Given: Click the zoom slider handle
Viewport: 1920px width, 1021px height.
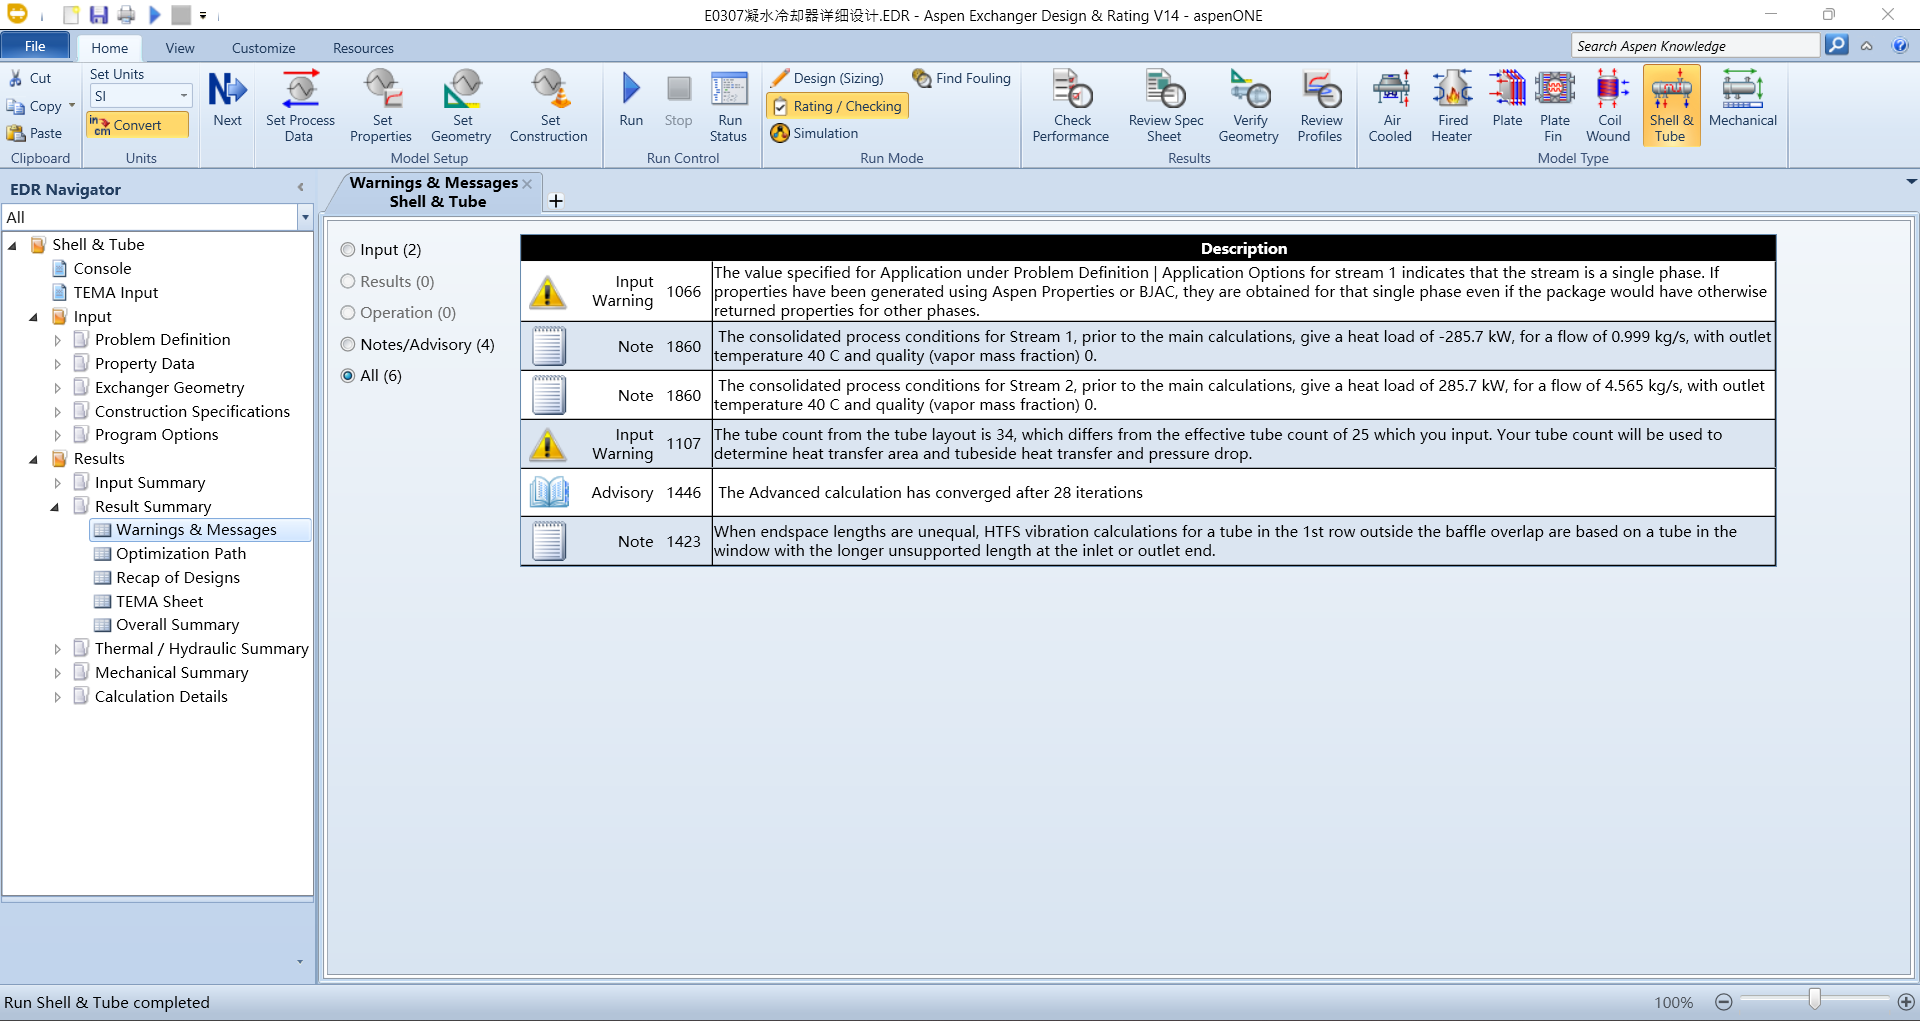Looking at the screenshot, I should 1814,1000.
